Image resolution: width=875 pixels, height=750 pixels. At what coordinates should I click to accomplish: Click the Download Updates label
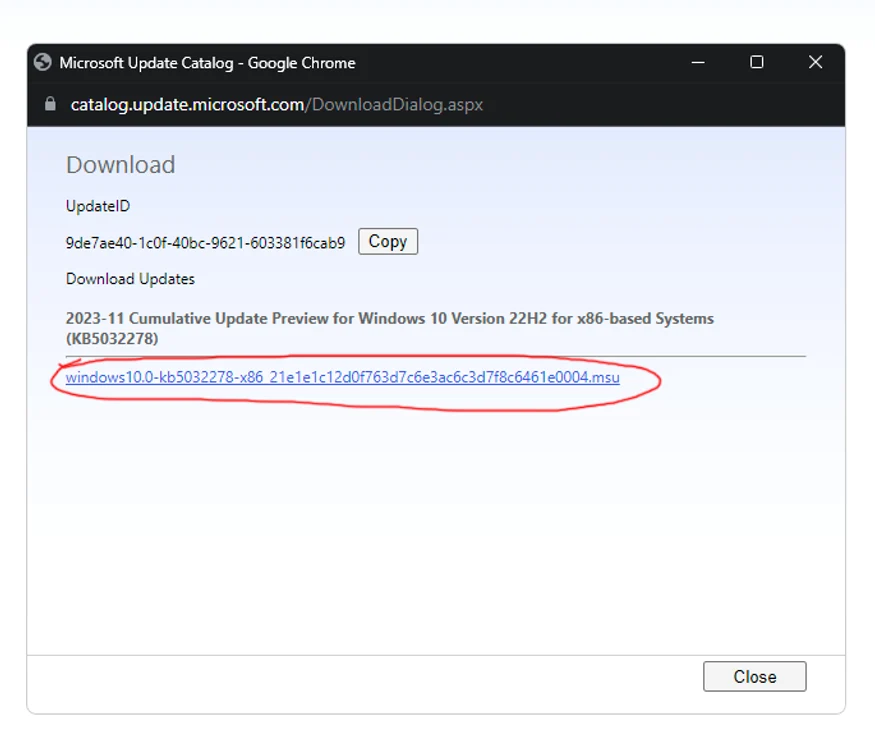(130, 279)
